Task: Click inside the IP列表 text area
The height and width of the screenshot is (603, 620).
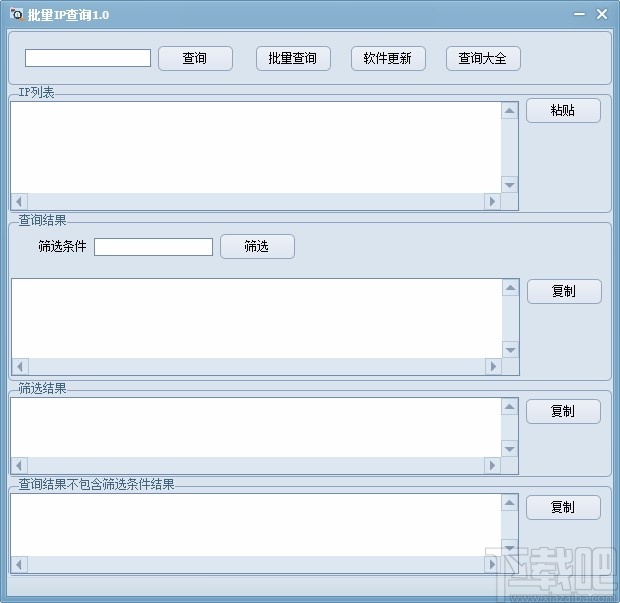Action: click(256, 147)
